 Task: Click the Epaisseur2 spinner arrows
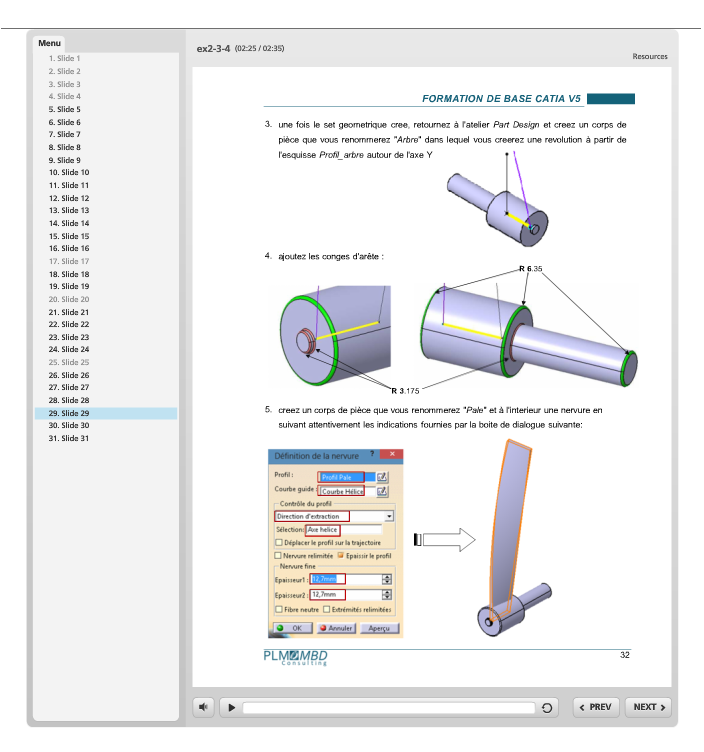click(387, 595)
